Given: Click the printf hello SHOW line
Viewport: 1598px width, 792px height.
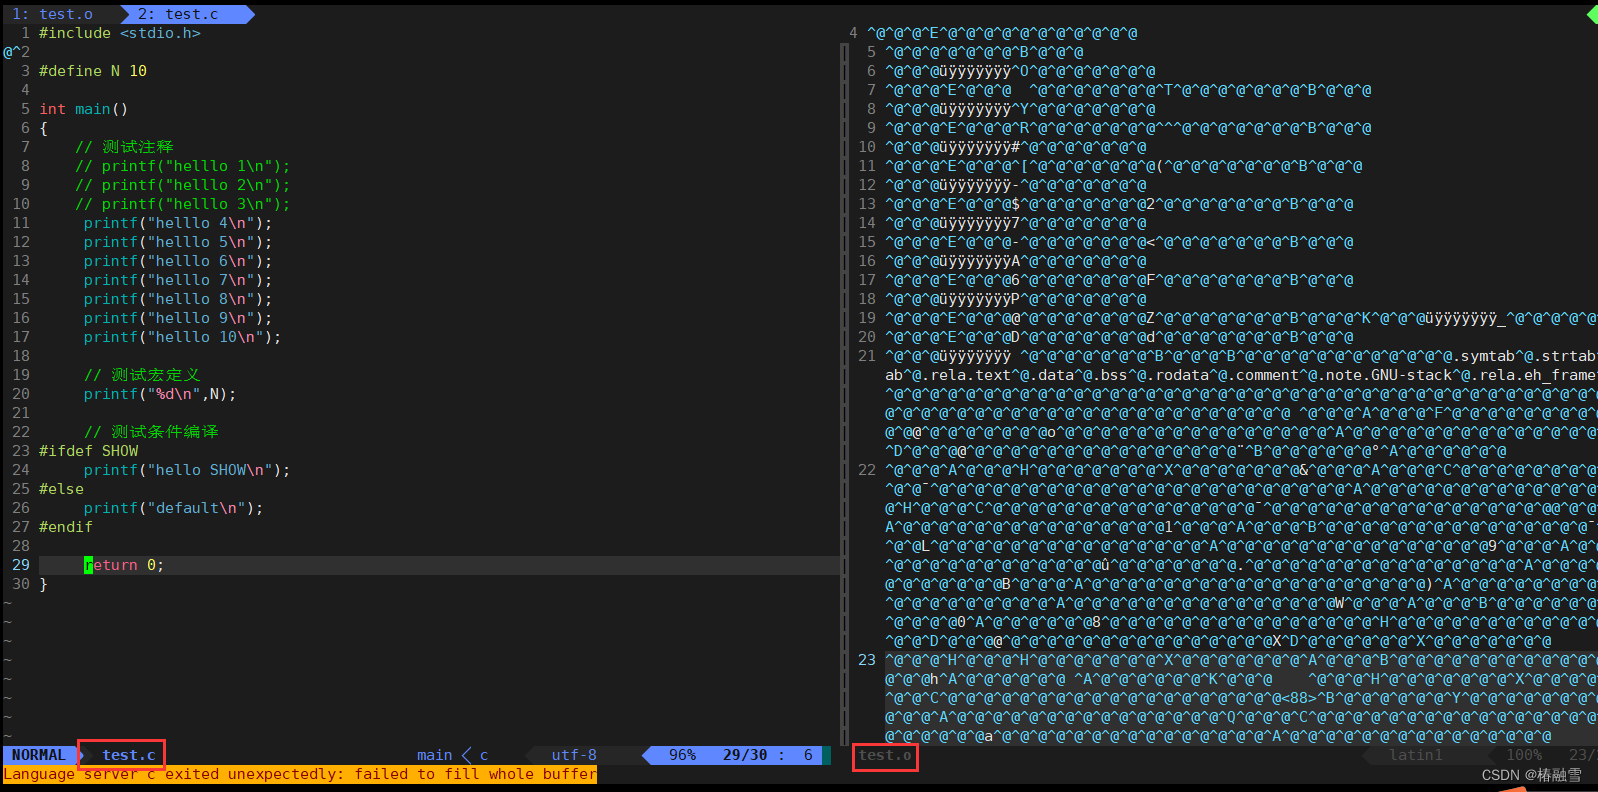Looking at the screenshot, I should 187,470.
